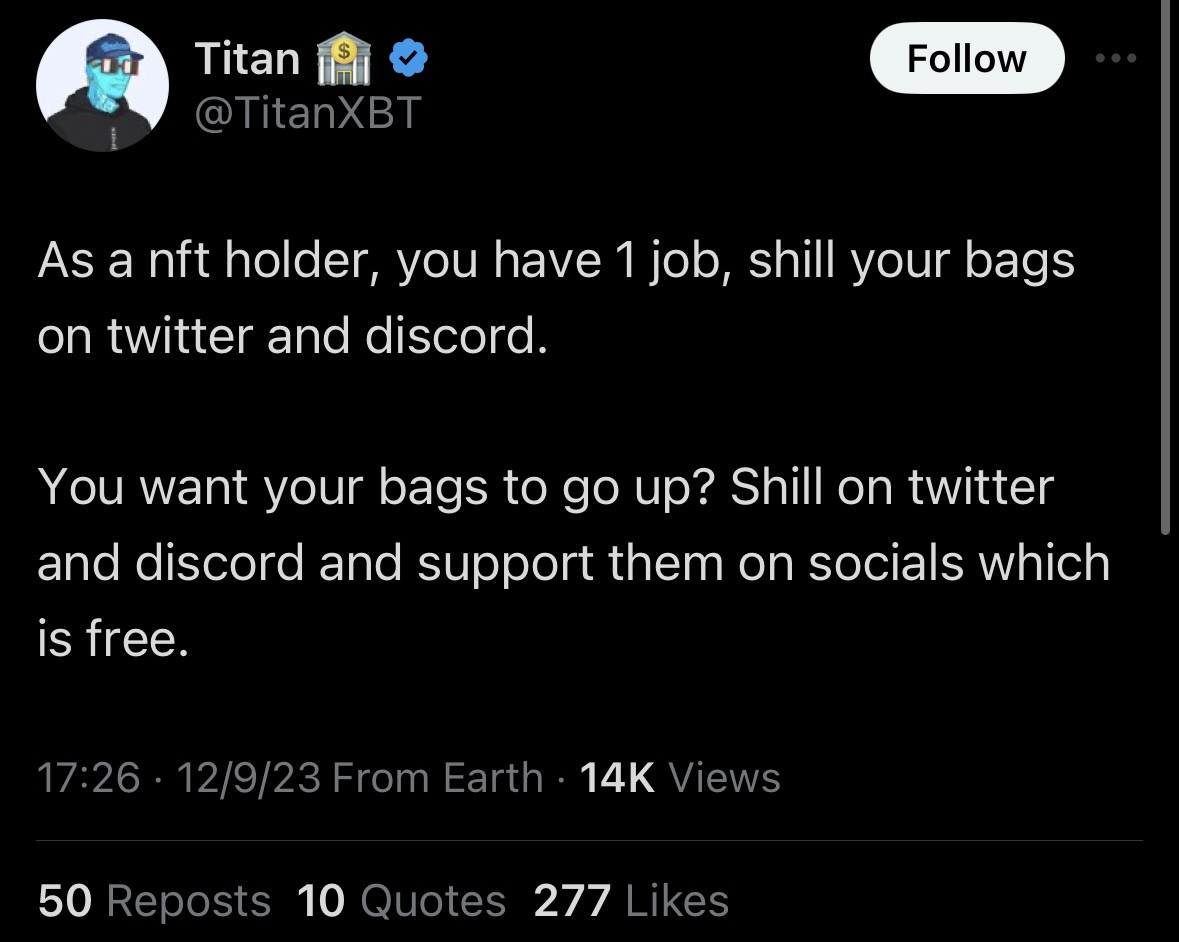Click the 12/9/23 post date
Viewport: 1179px width, 942px height.
(x=249, y=777)
